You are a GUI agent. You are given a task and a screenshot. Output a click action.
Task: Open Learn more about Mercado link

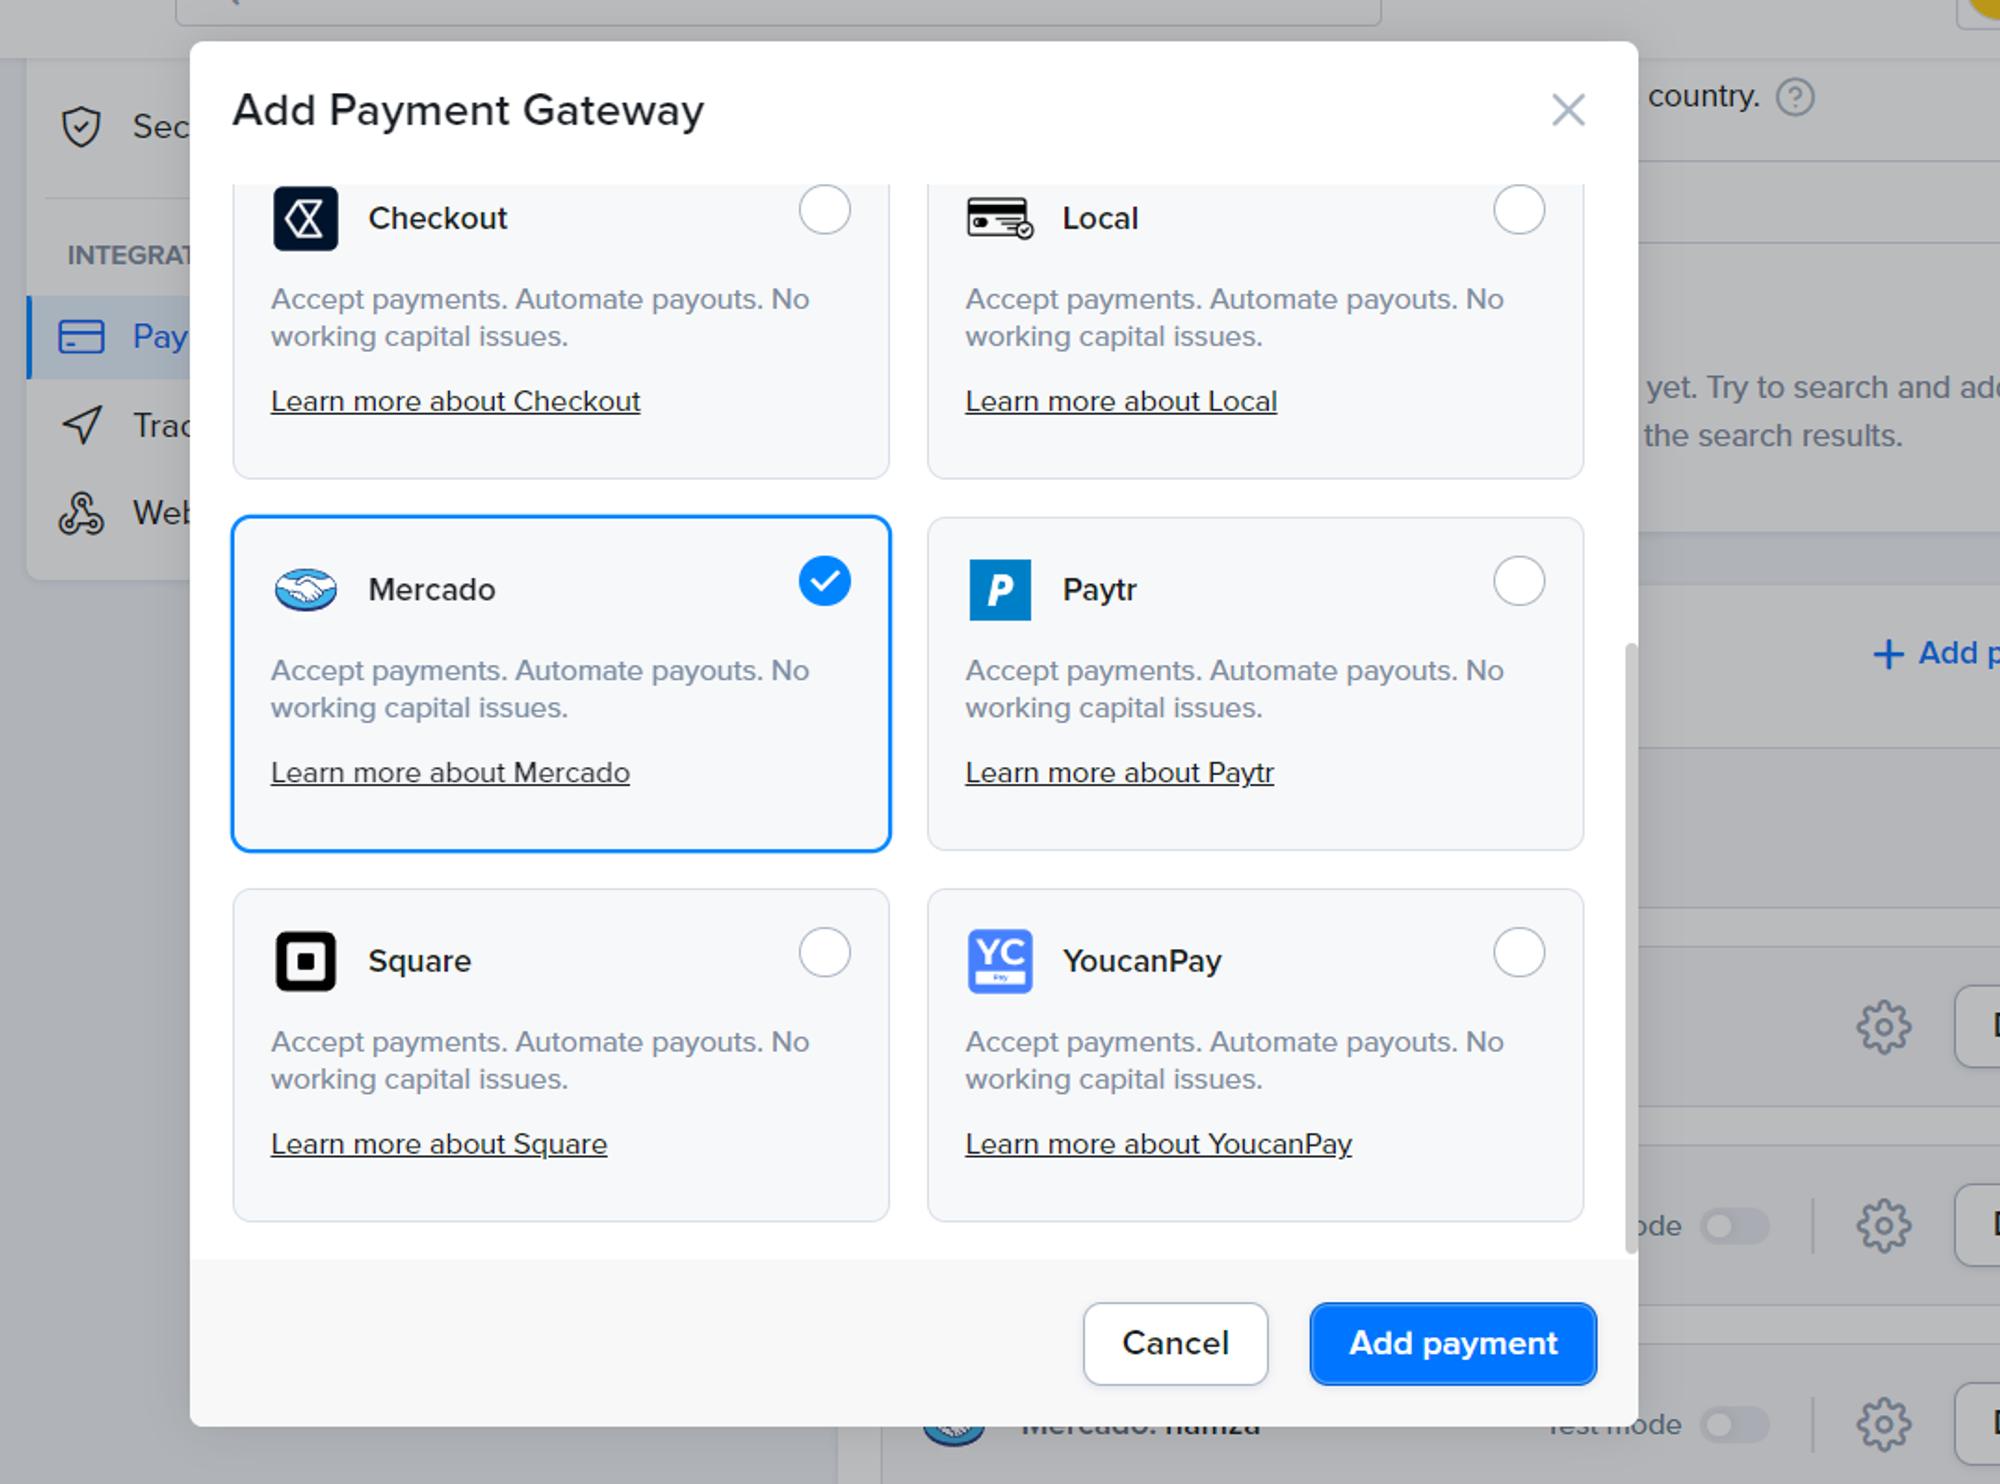coord(450,773)
